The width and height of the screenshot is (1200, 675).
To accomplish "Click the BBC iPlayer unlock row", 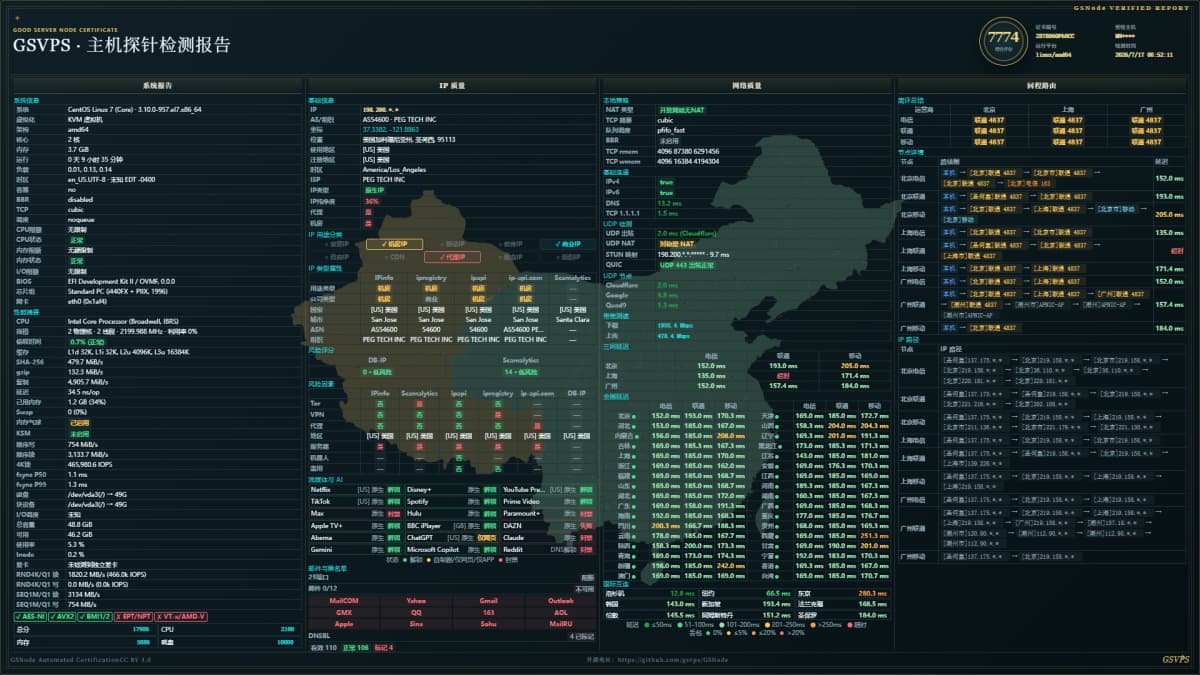I will pos(451,525).
